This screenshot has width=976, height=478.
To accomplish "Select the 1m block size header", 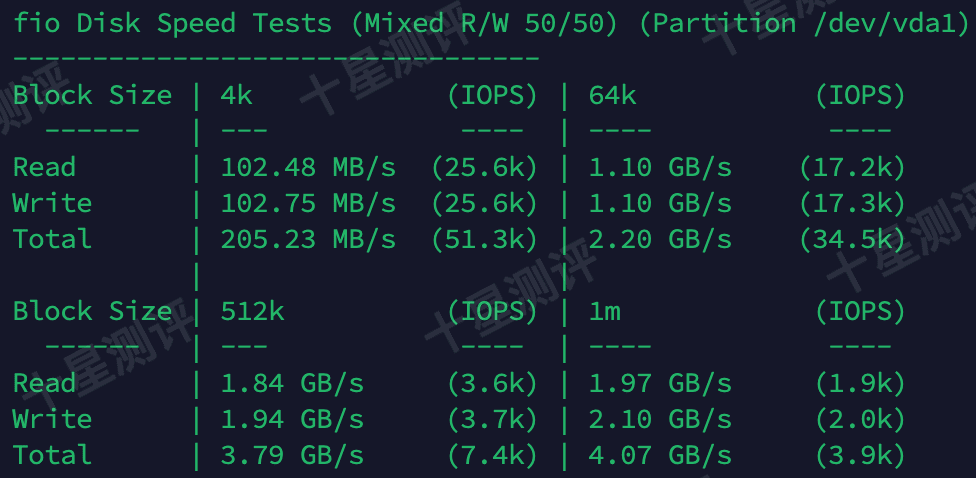I will [604, 312].
